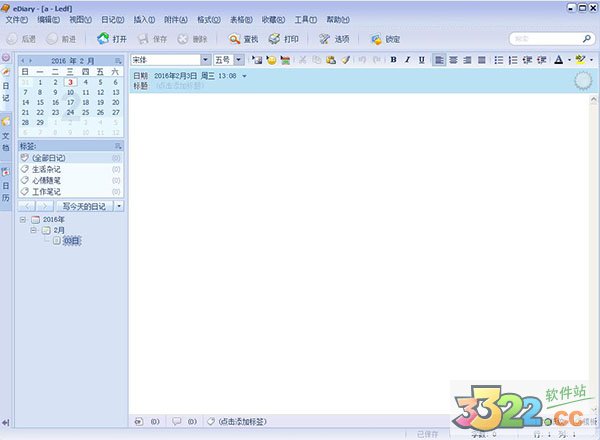This screenshot has height=440, width=600.
Task: Click the 锁定 (Lock) toolbar icon
Action: 376,39
